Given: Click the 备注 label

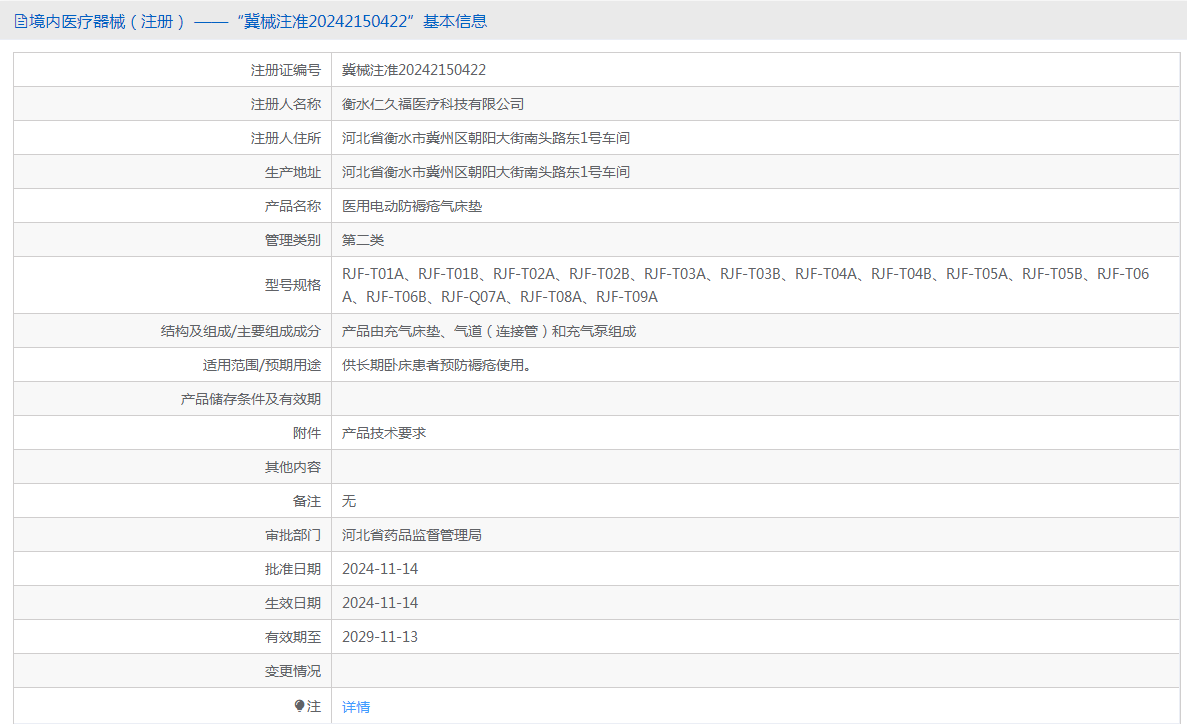Looking at the screenshot, I should 307,501.
